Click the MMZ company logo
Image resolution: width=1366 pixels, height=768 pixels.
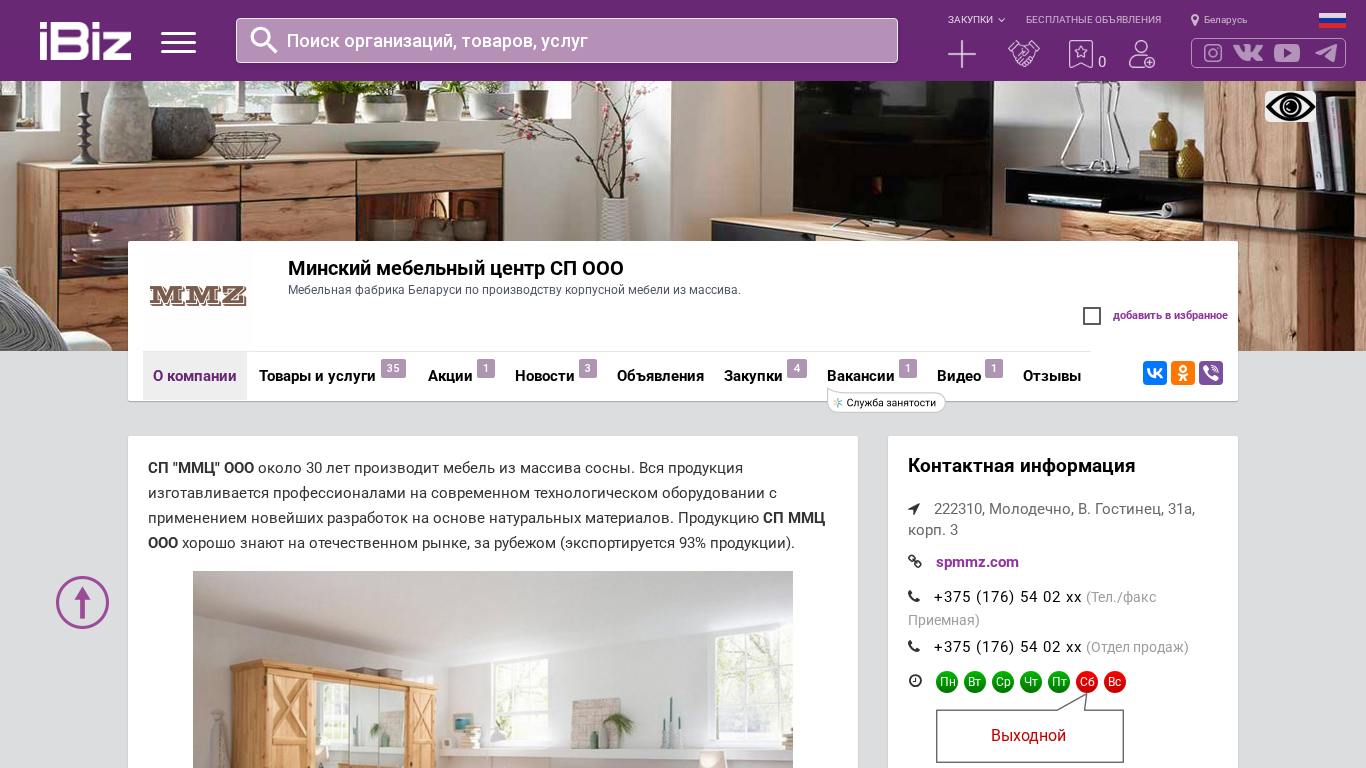(x=198, y=296)
